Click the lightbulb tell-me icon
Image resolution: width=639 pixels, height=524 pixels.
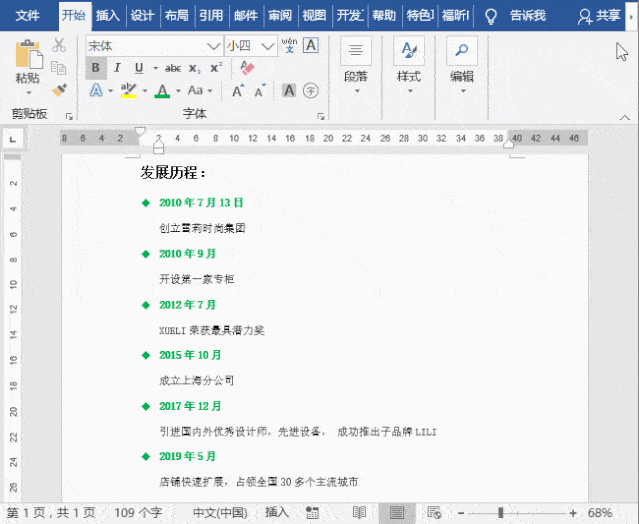(491, 16)
